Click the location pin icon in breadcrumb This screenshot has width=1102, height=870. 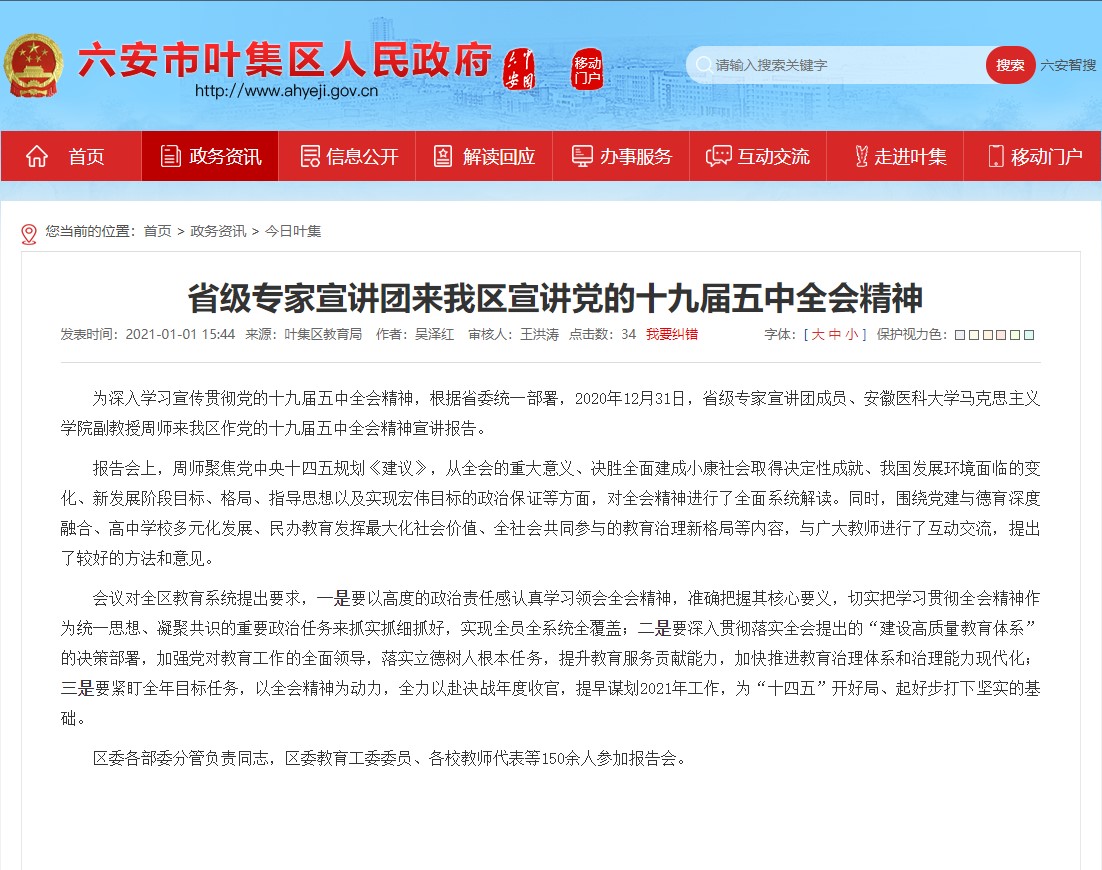coord(29,233)
